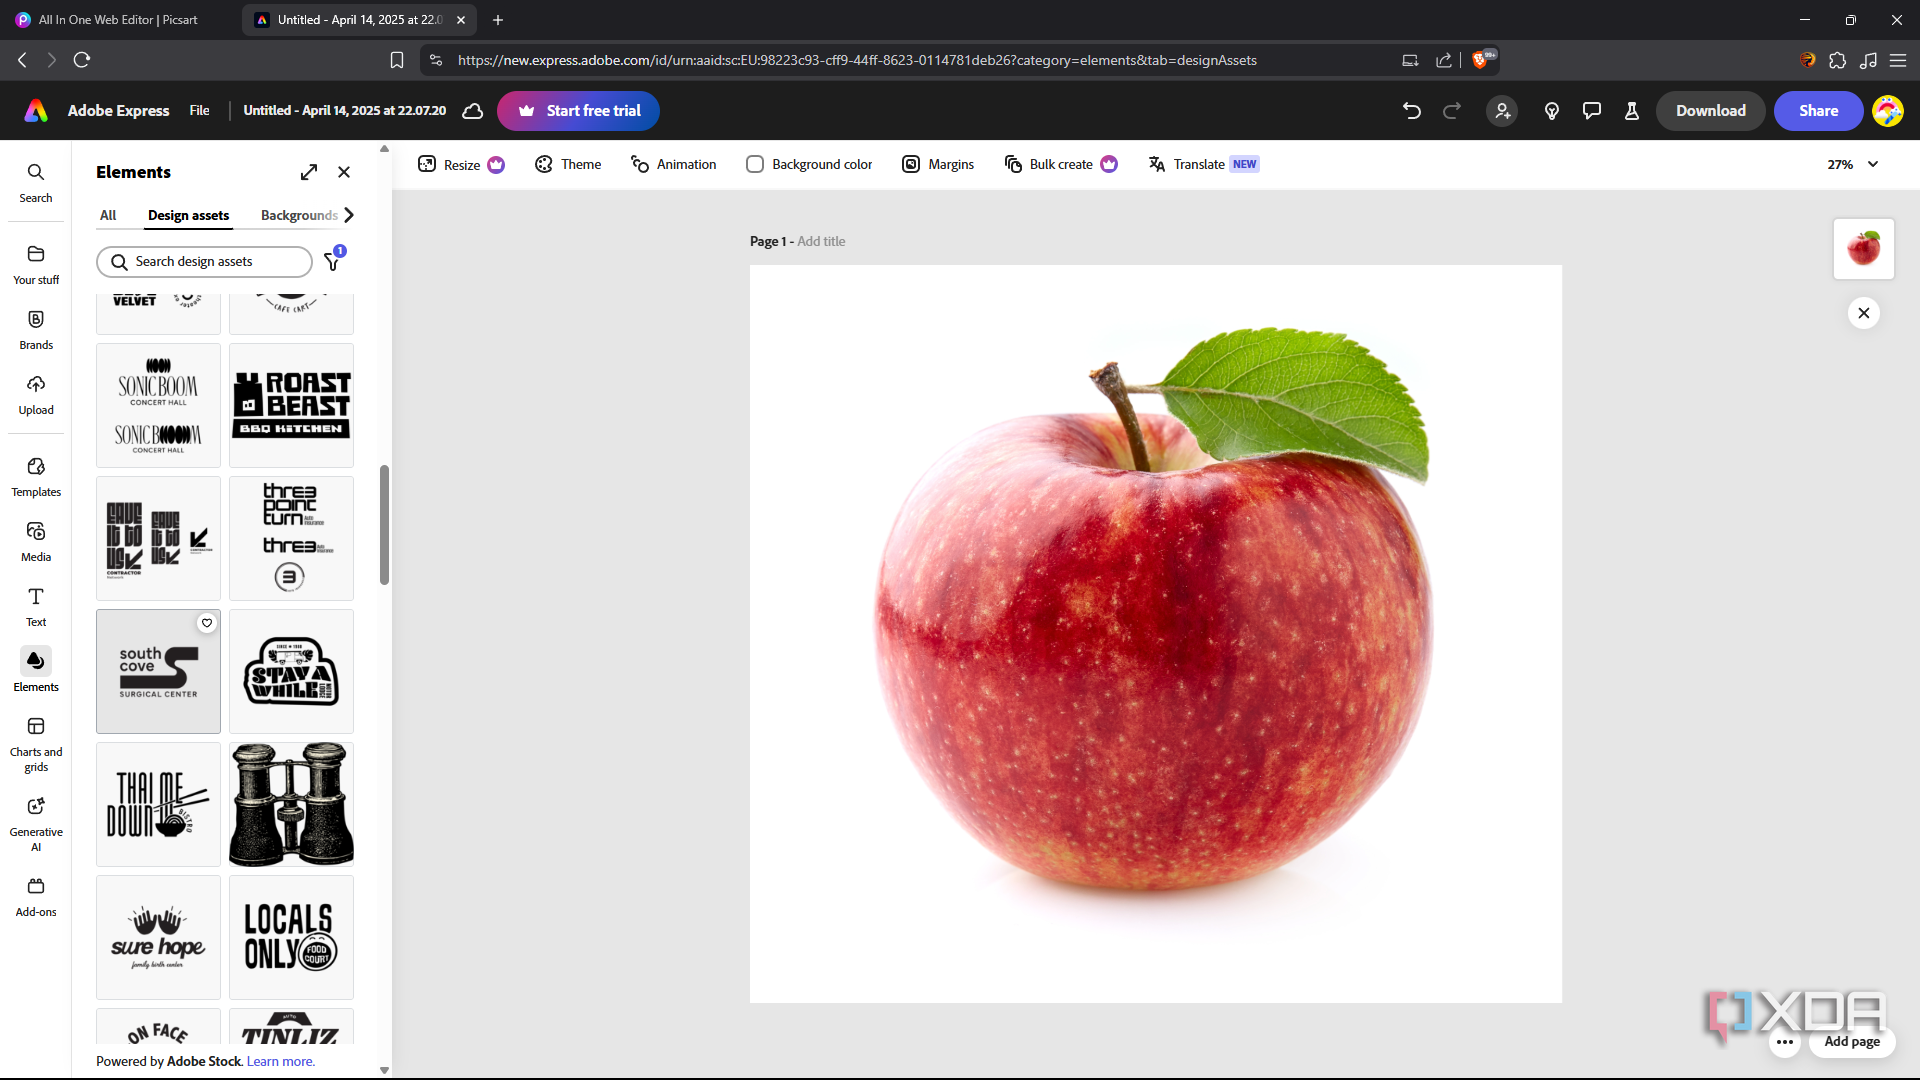
Task: Switch to the All elements tab
Action: tap(108, 215)
